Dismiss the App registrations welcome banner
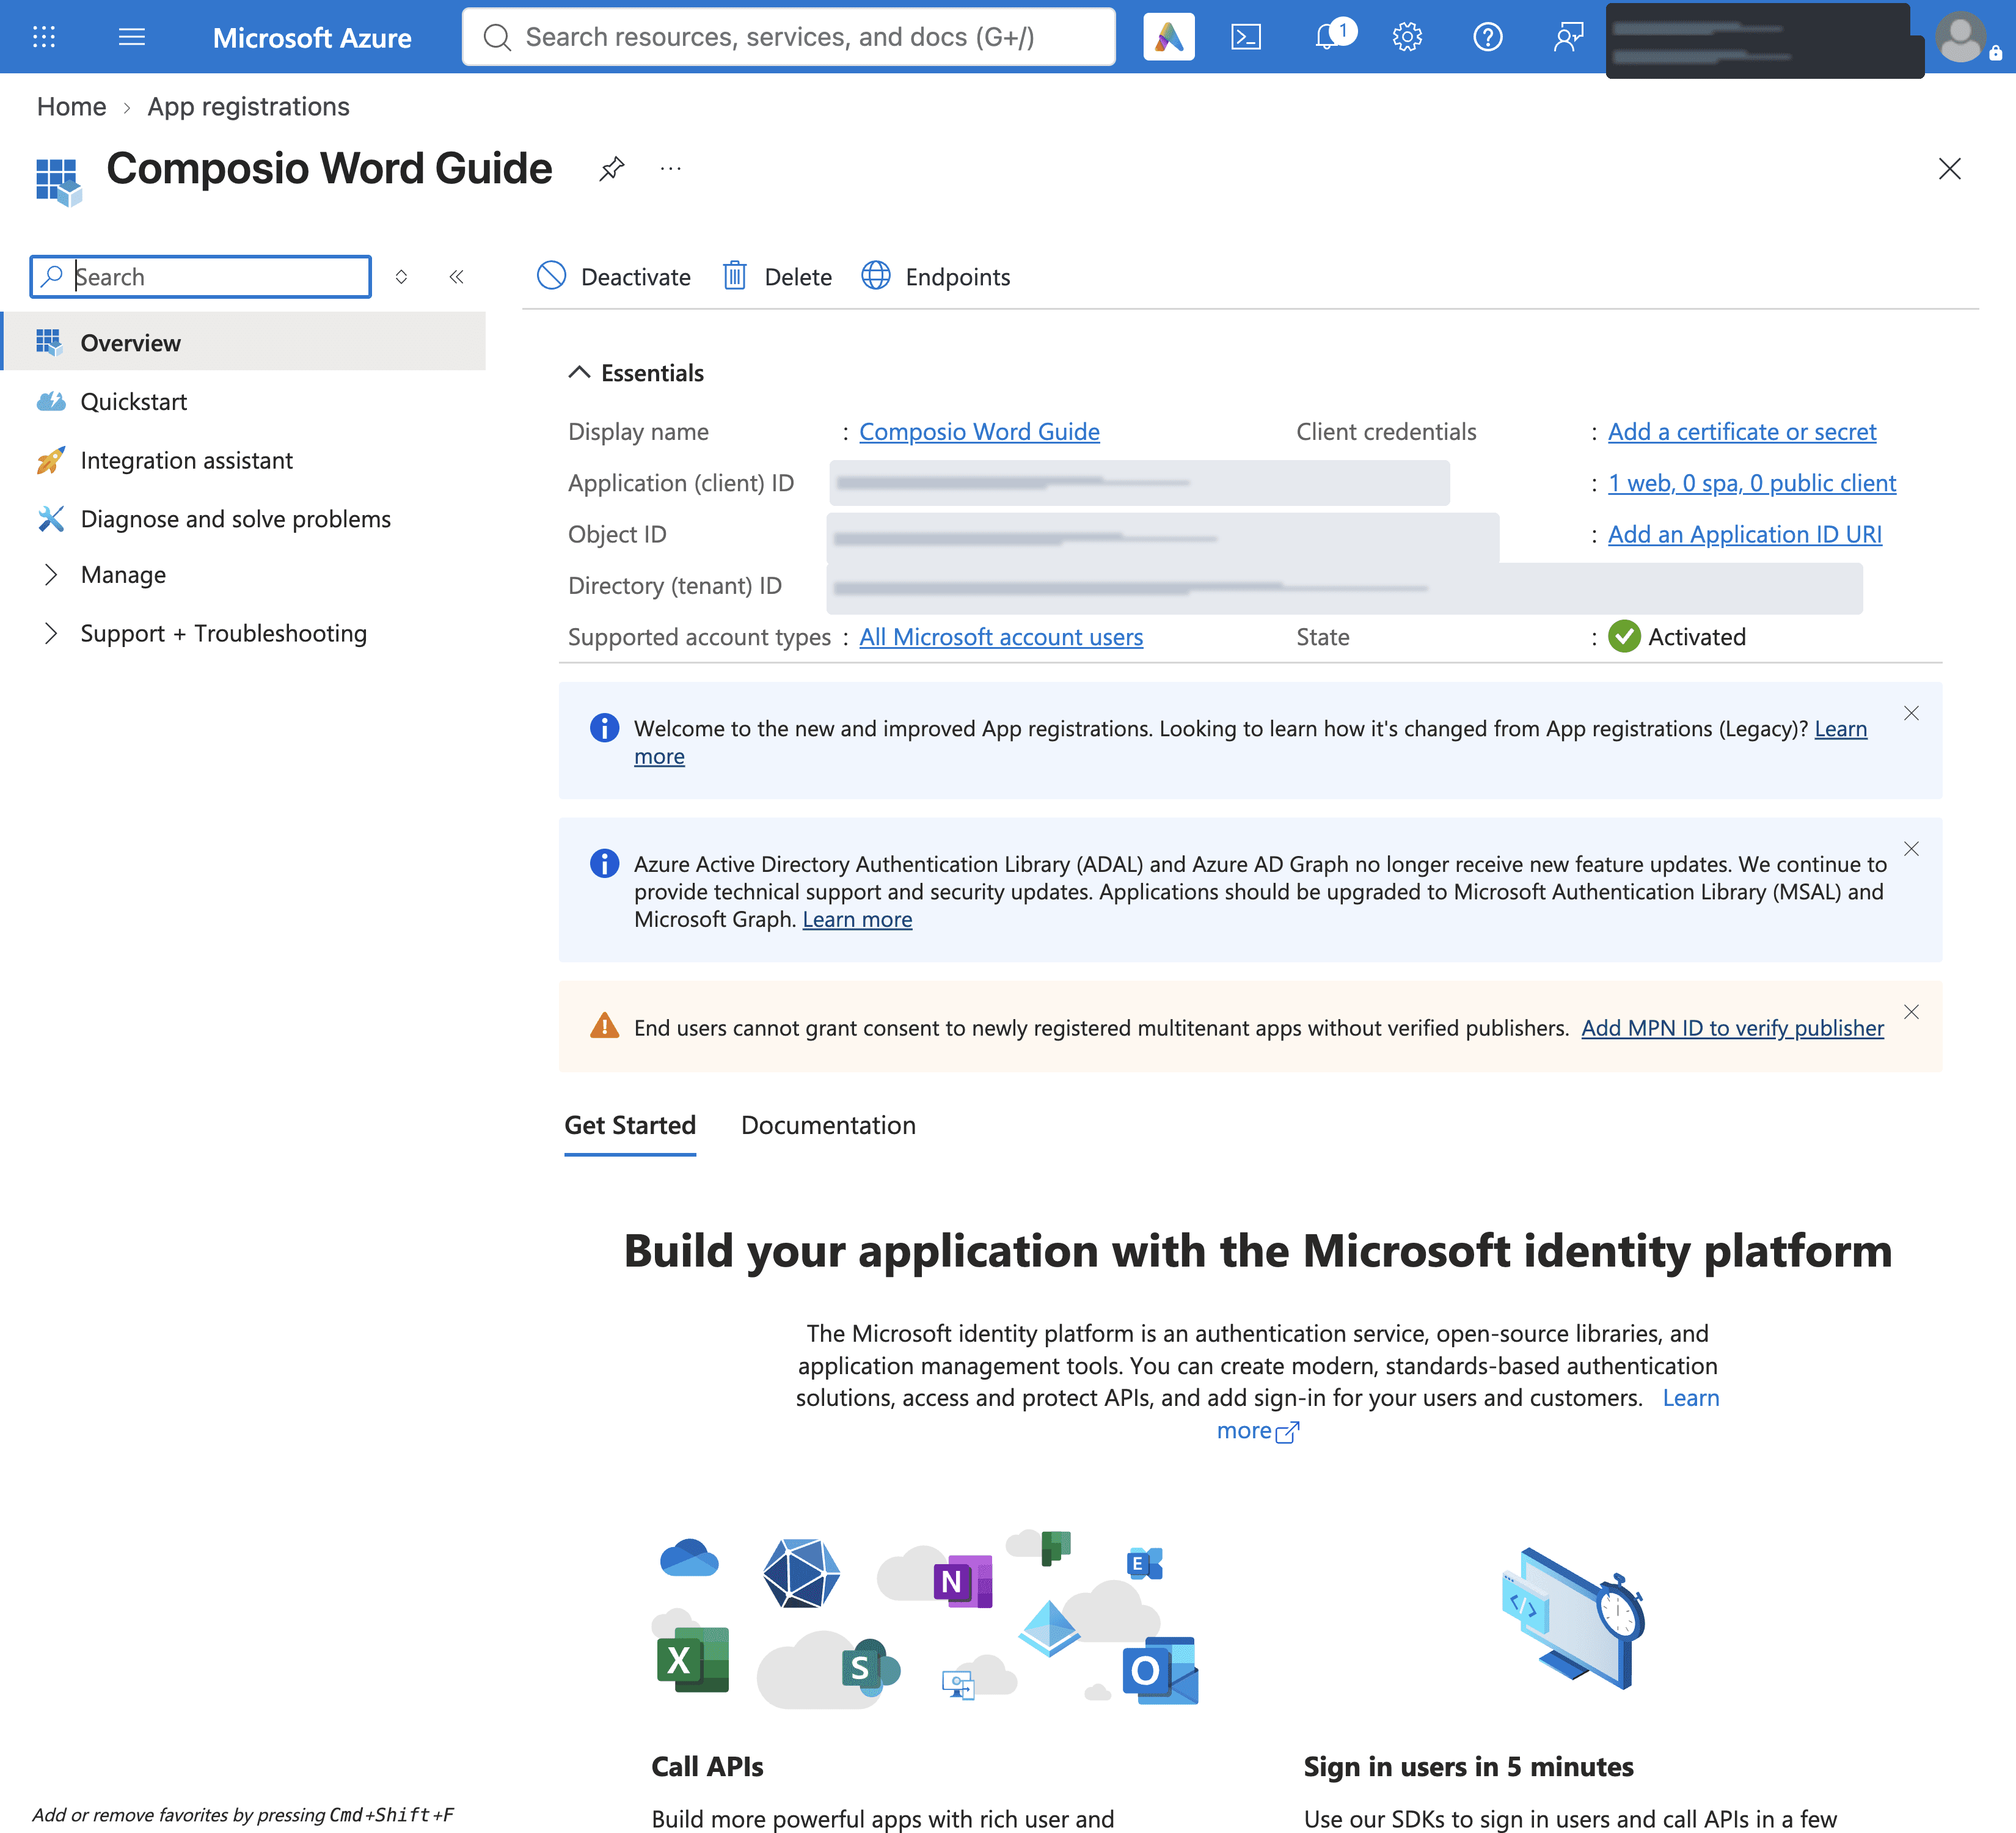2016x1833 pixels. pyautogui.click(x=1911, y=713)
